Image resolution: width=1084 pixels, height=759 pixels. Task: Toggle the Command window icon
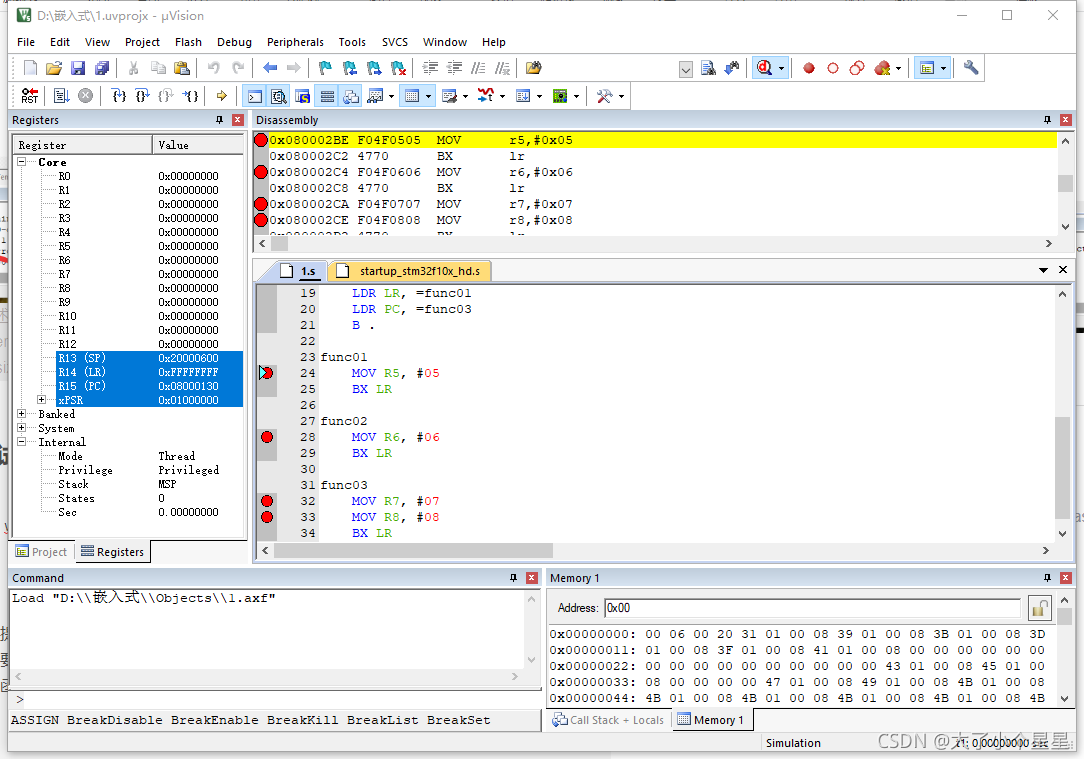click(x=255, y=96)
